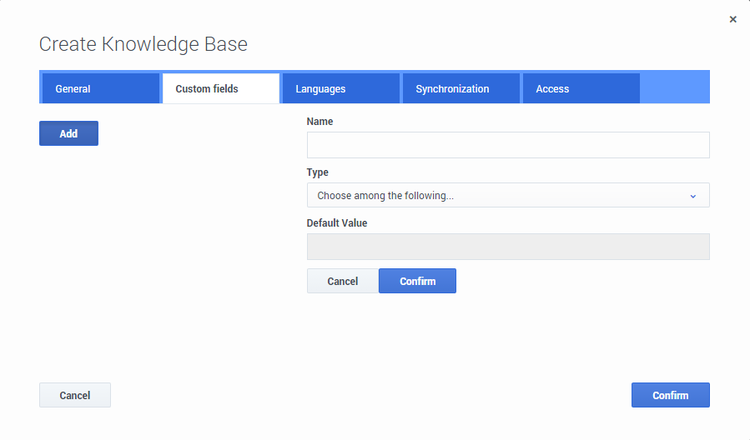Focus the Name input field
This screenshot has width=750, height=440.
click(x=508, y=145)
